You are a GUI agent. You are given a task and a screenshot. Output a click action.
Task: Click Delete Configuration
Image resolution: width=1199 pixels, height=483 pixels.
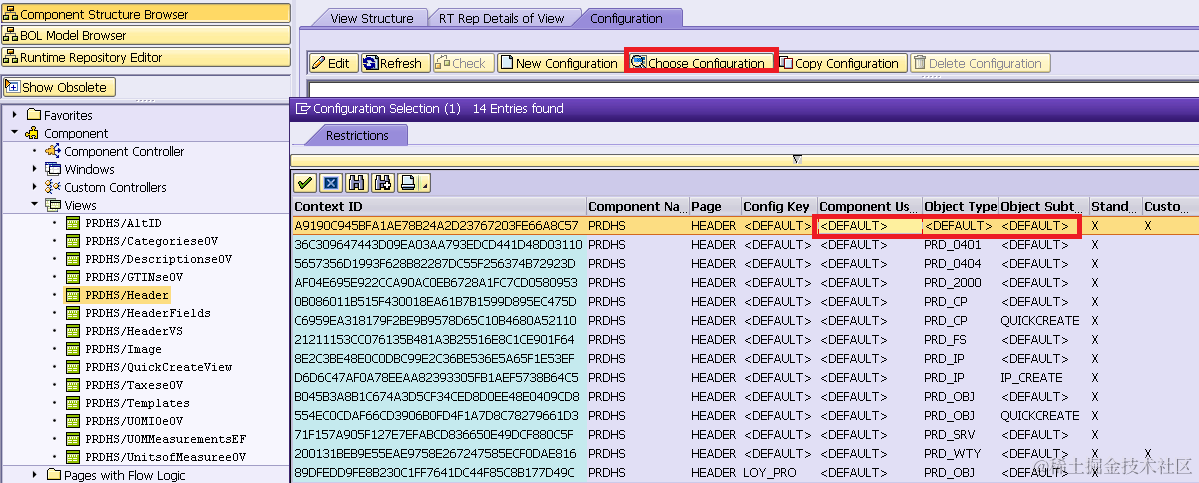tap(980, 63)
